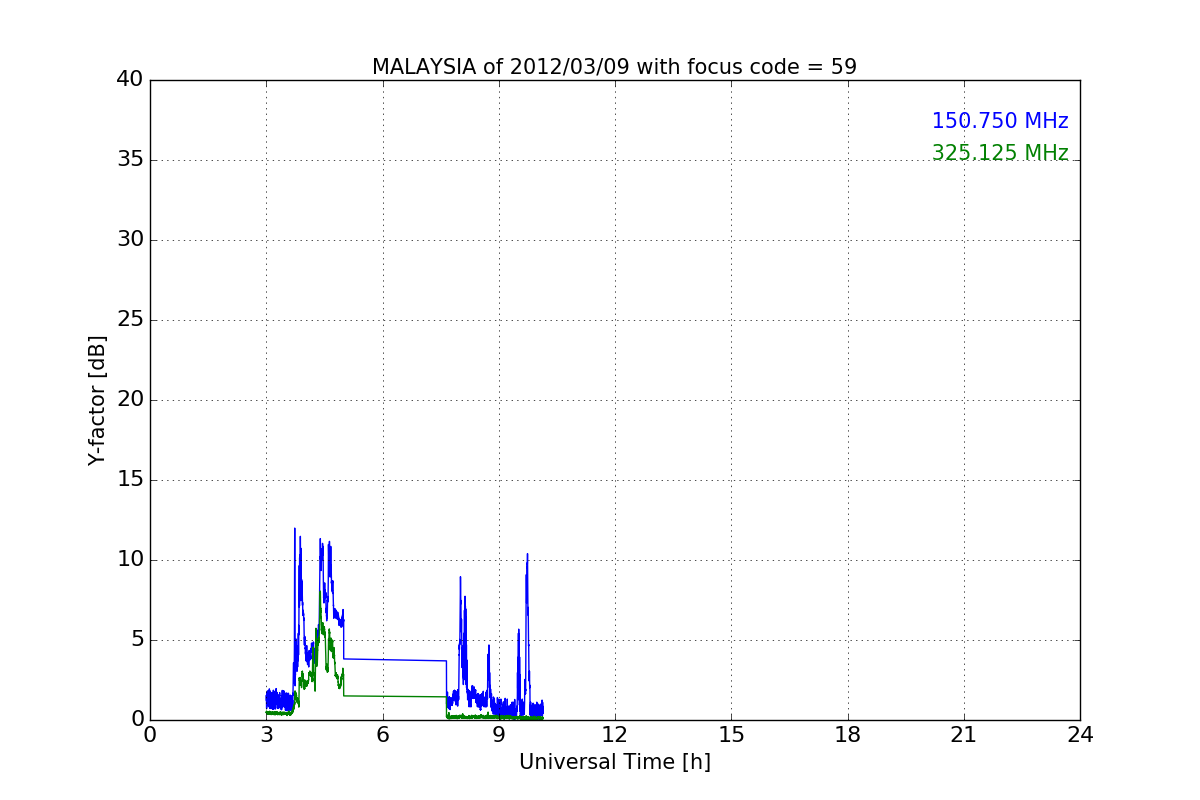Click the x-axis tick label 21
This screenshot has height=800, width=1200.
pos(964,735)
